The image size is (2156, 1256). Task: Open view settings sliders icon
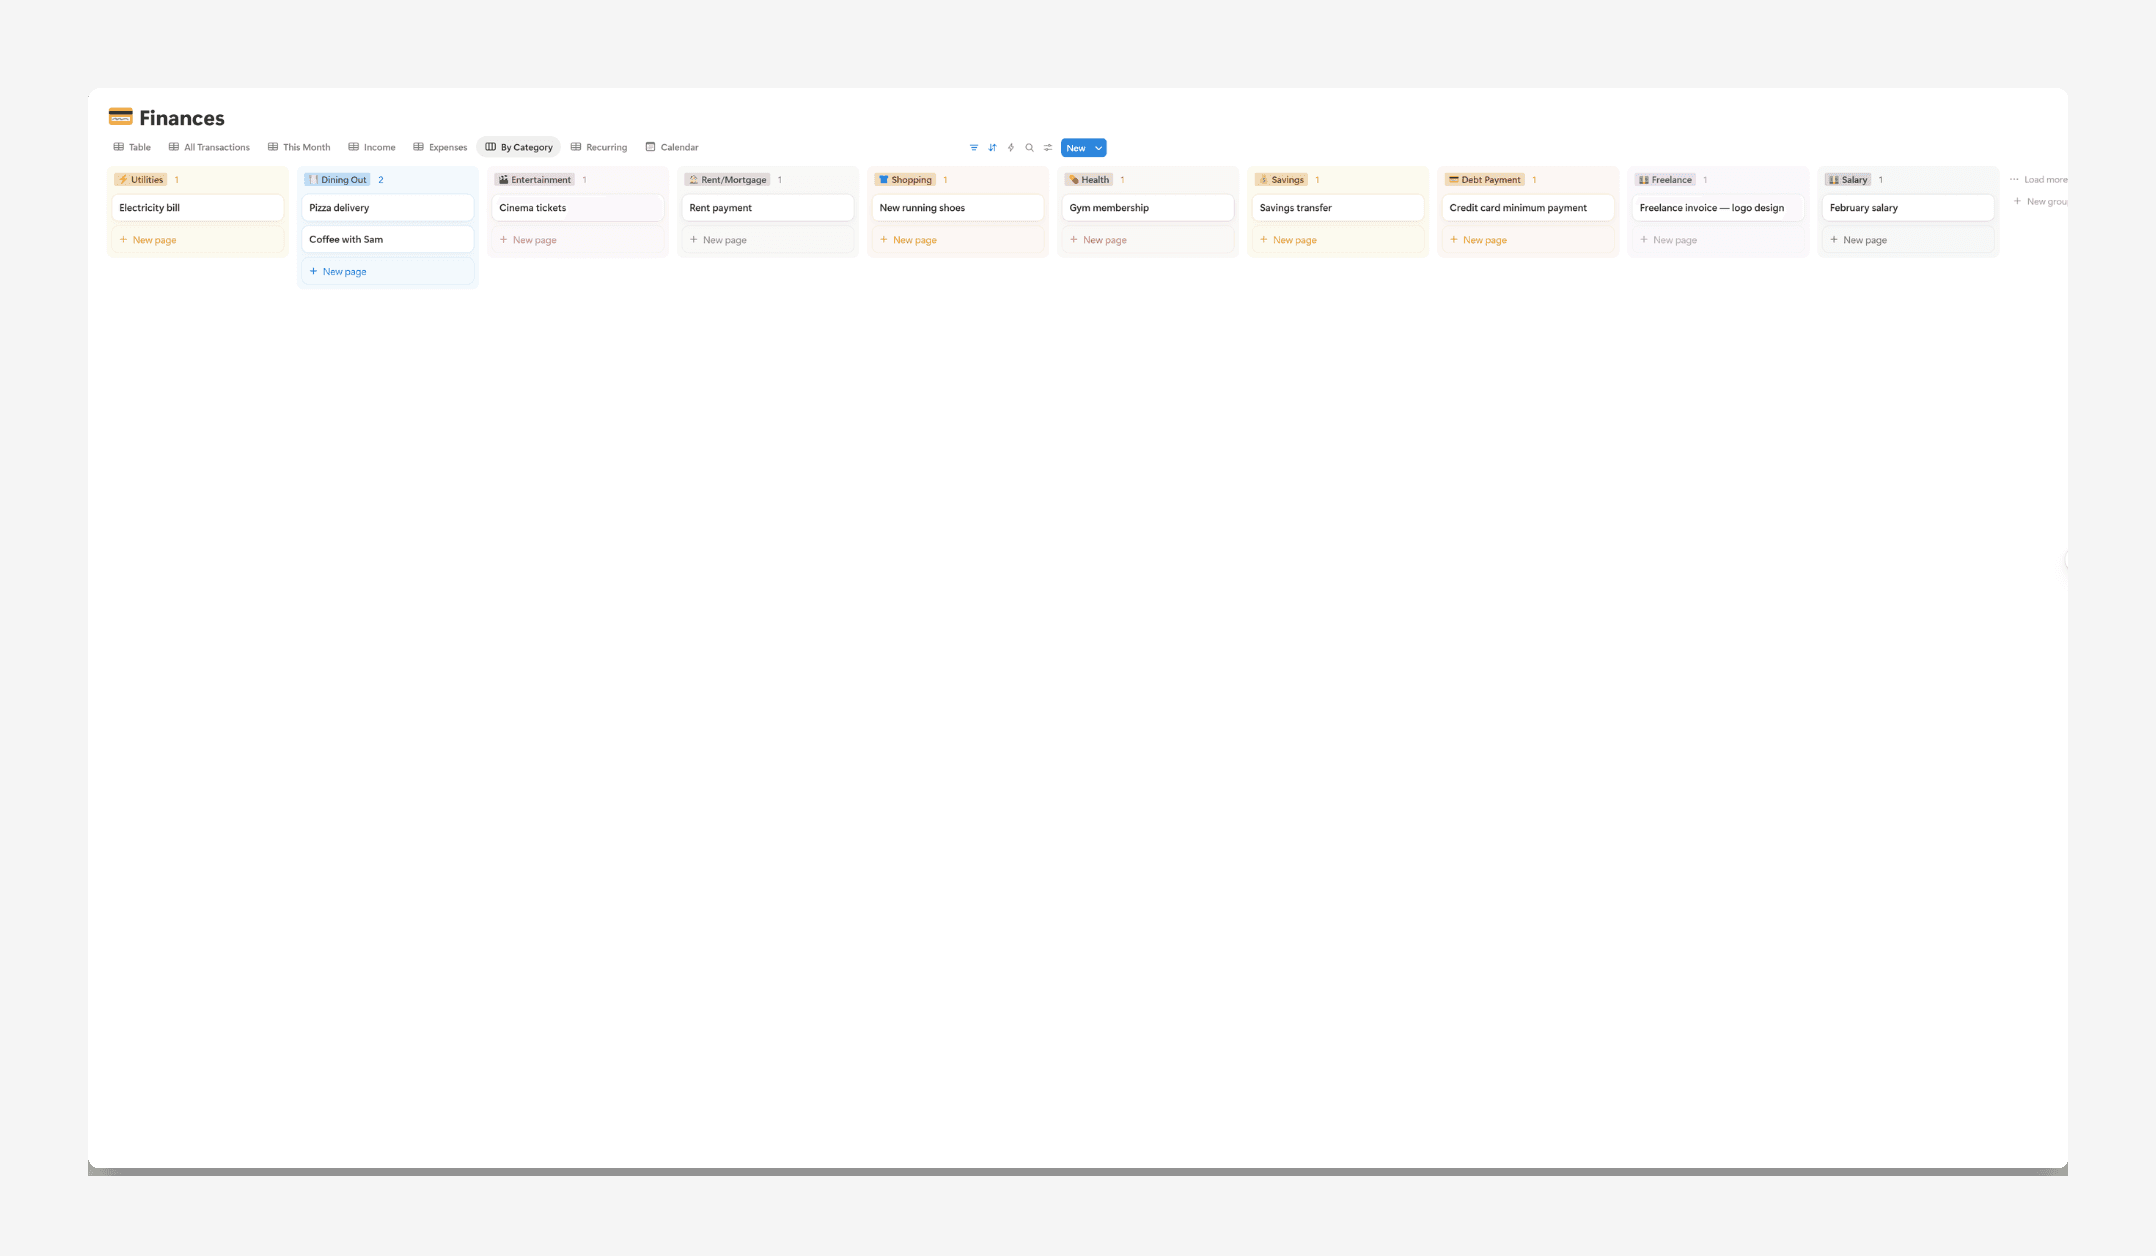[1048, 148]
